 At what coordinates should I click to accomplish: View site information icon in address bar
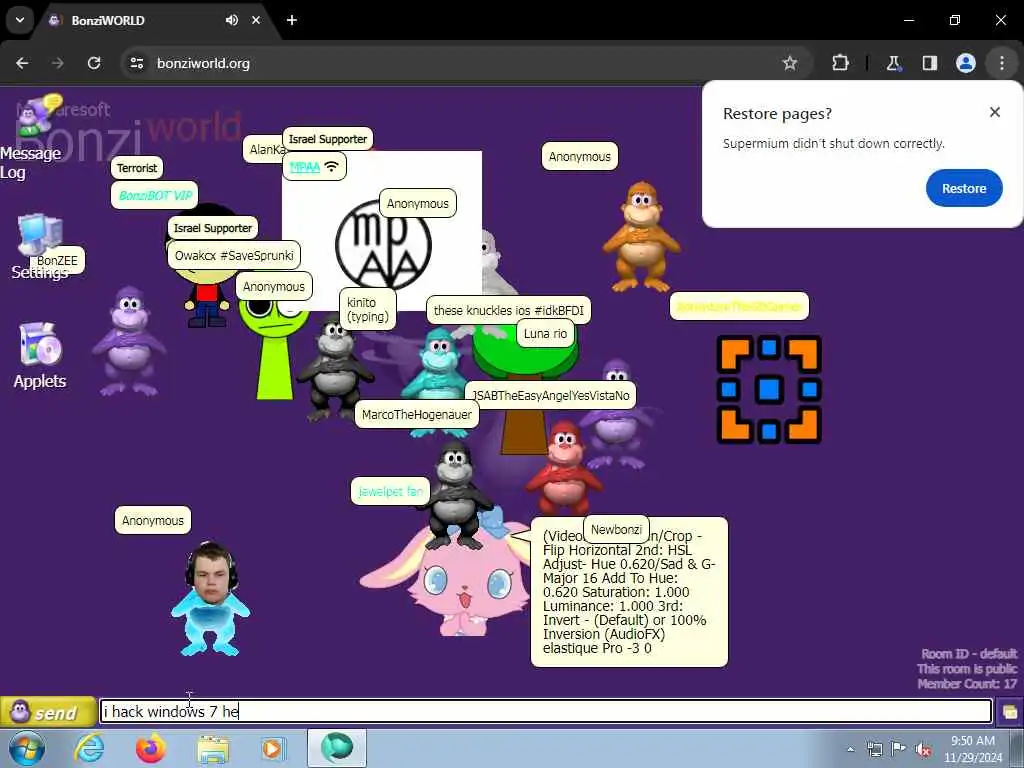click(x=136, y=63)
